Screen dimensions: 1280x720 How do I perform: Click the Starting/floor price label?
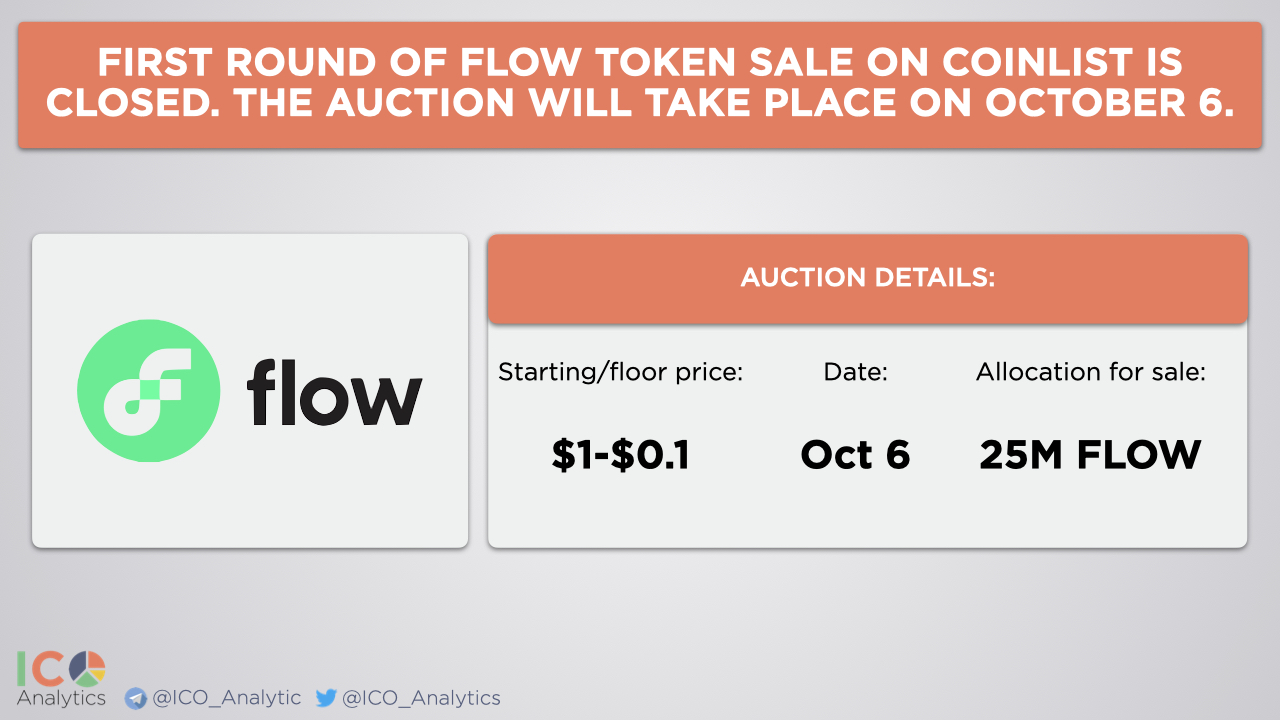pyautogui.click(x=621, y=373)
